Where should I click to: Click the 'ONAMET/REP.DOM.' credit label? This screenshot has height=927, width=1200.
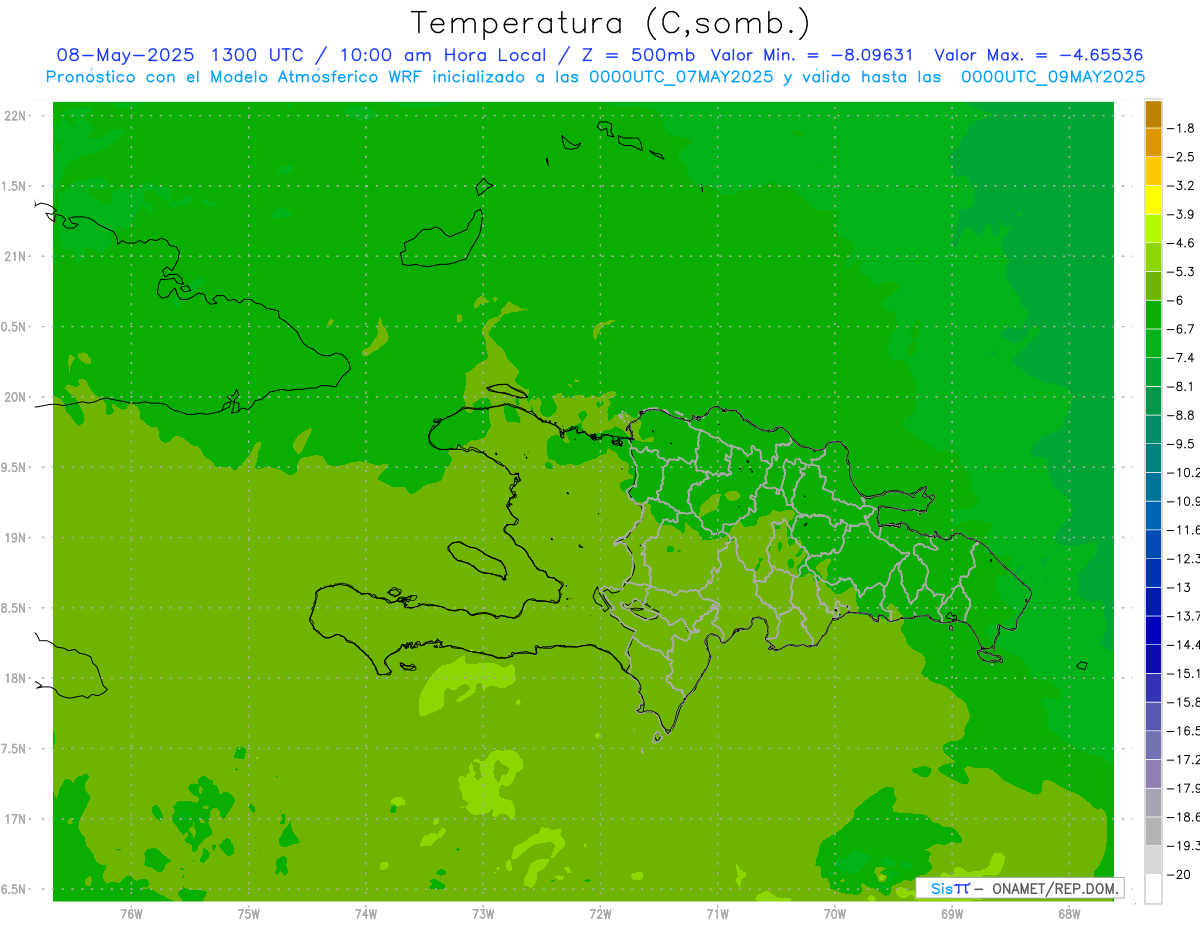[x=1054, y=888]
